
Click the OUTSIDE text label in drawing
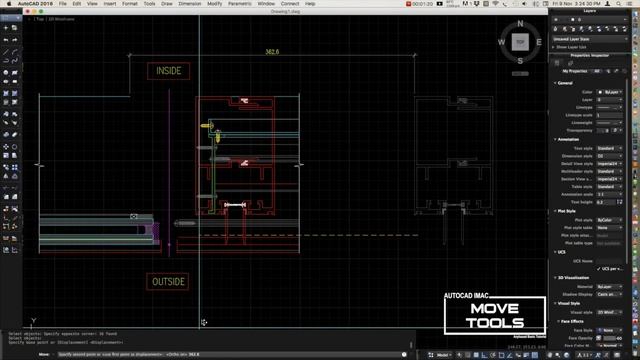click(x=168, y=282)
